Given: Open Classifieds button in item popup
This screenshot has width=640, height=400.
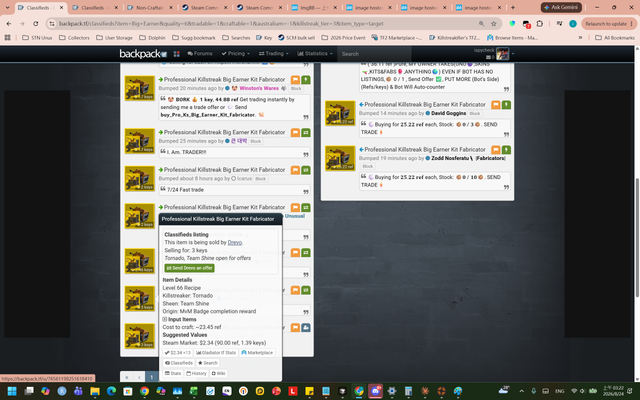Looking at the screenshot, I should [179, 363].
